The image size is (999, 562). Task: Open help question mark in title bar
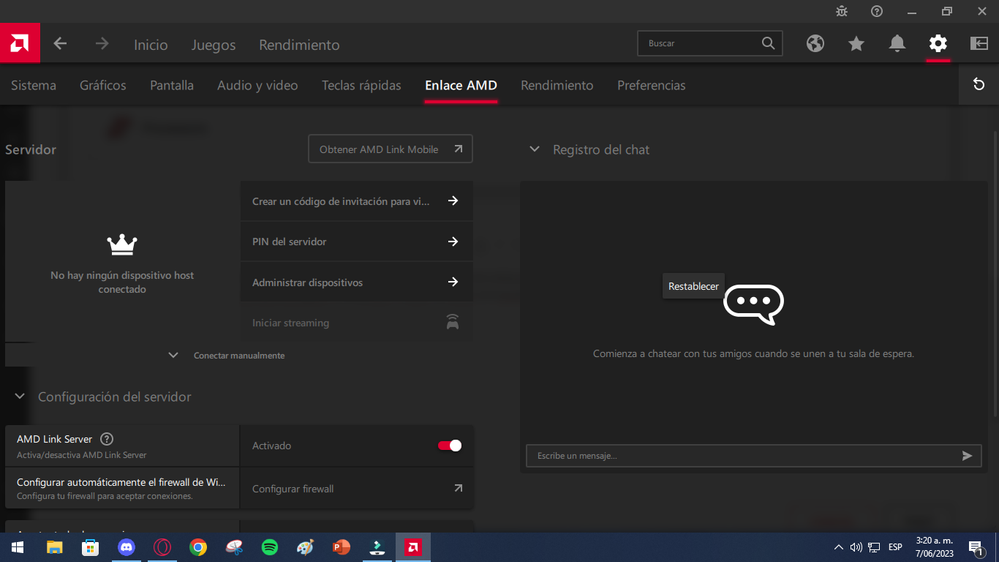[877, 11]
